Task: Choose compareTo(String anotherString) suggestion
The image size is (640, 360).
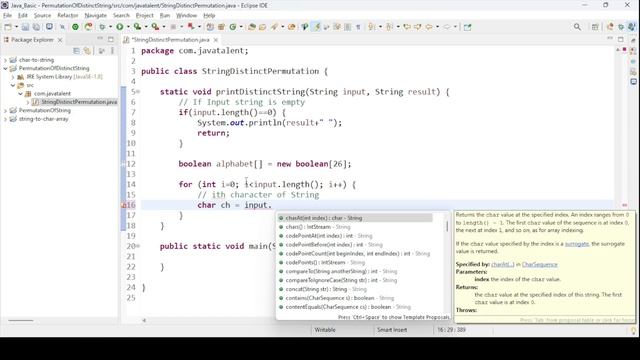Action: [x=341, y=271]
